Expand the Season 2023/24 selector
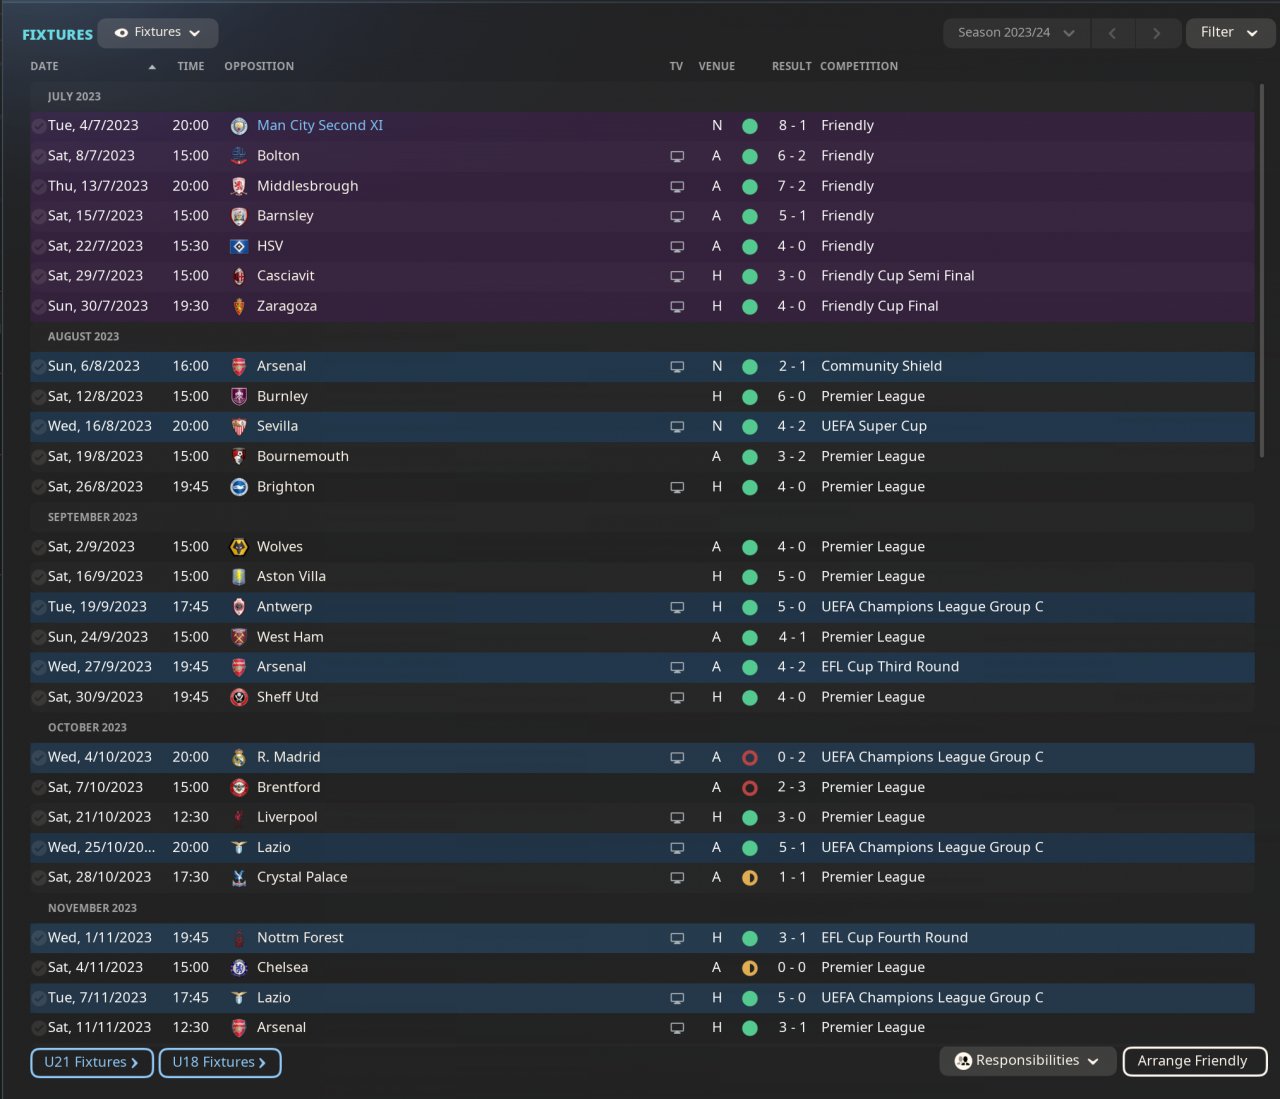Image resolution: width=1280 pixels, height=1099 pixels. click(x=1015, y=33)
